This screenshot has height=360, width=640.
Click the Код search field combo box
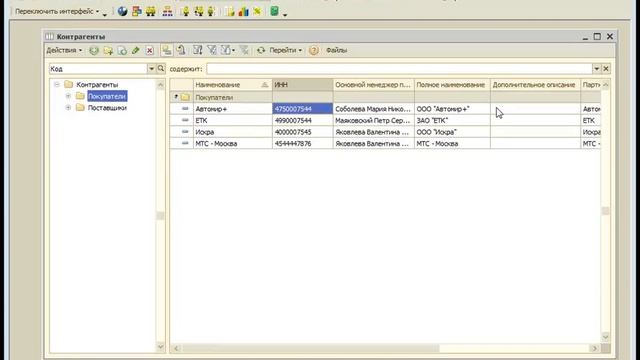98,69
